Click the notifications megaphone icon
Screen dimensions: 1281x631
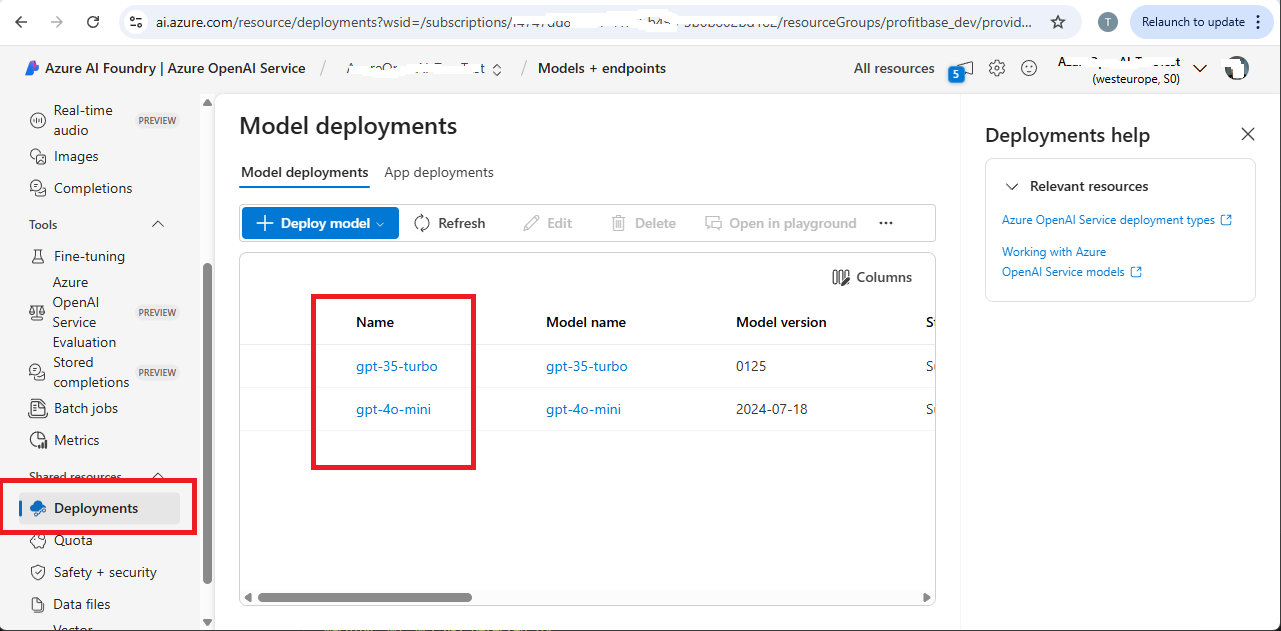962,69
